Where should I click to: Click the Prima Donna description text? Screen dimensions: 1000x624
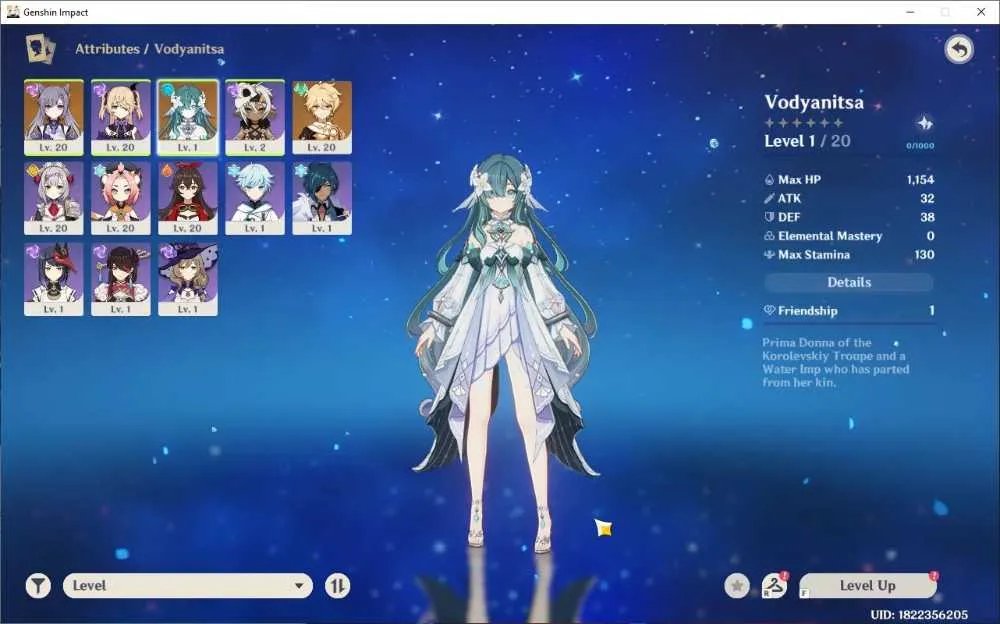pos(835,362)
